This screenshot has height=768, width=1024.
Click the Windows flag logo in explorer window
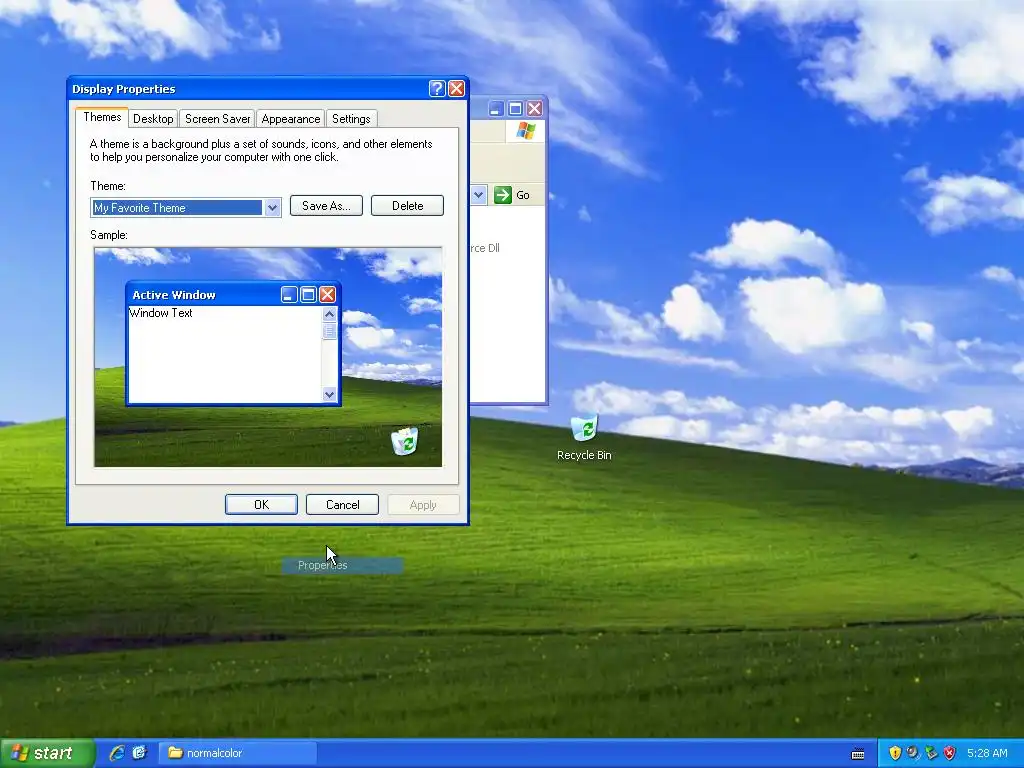pyautogui.click(x=525, y=131)
